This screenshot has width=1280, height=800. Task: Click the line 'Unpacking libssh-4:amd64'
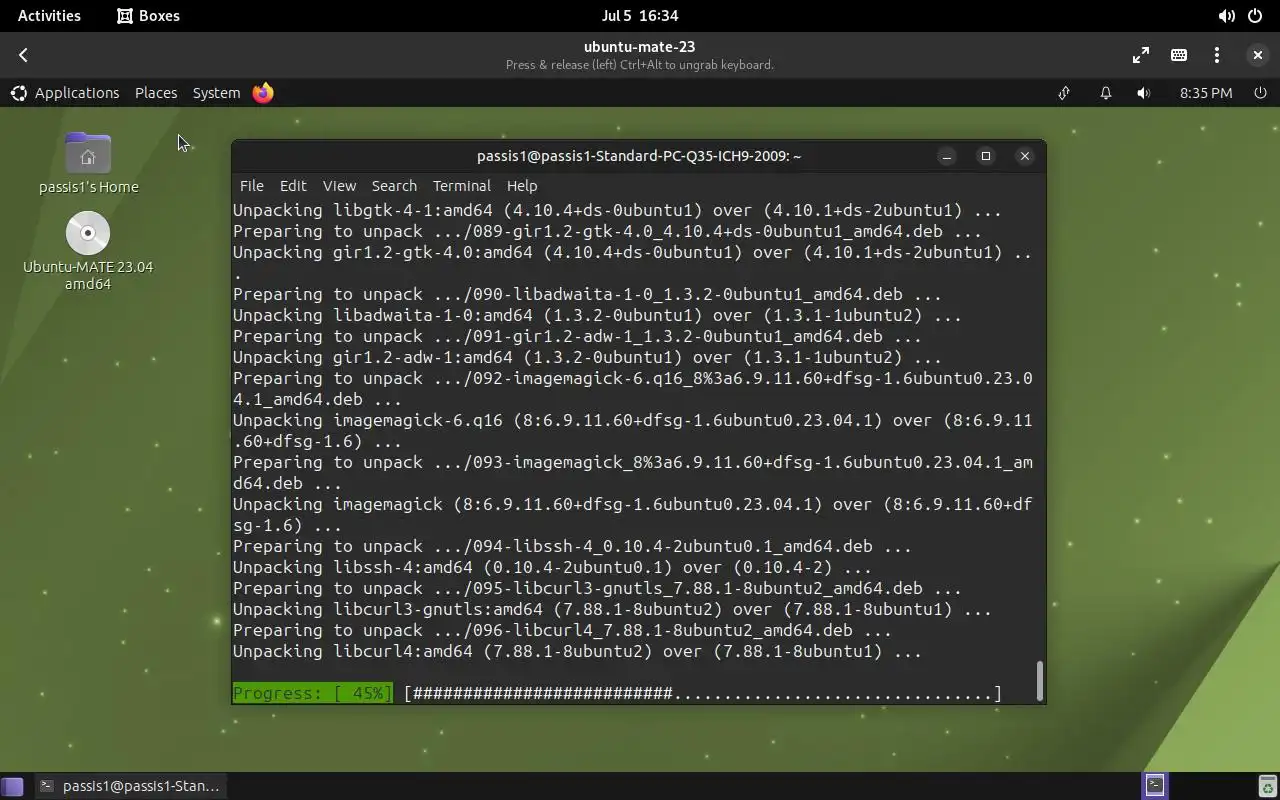552,568
